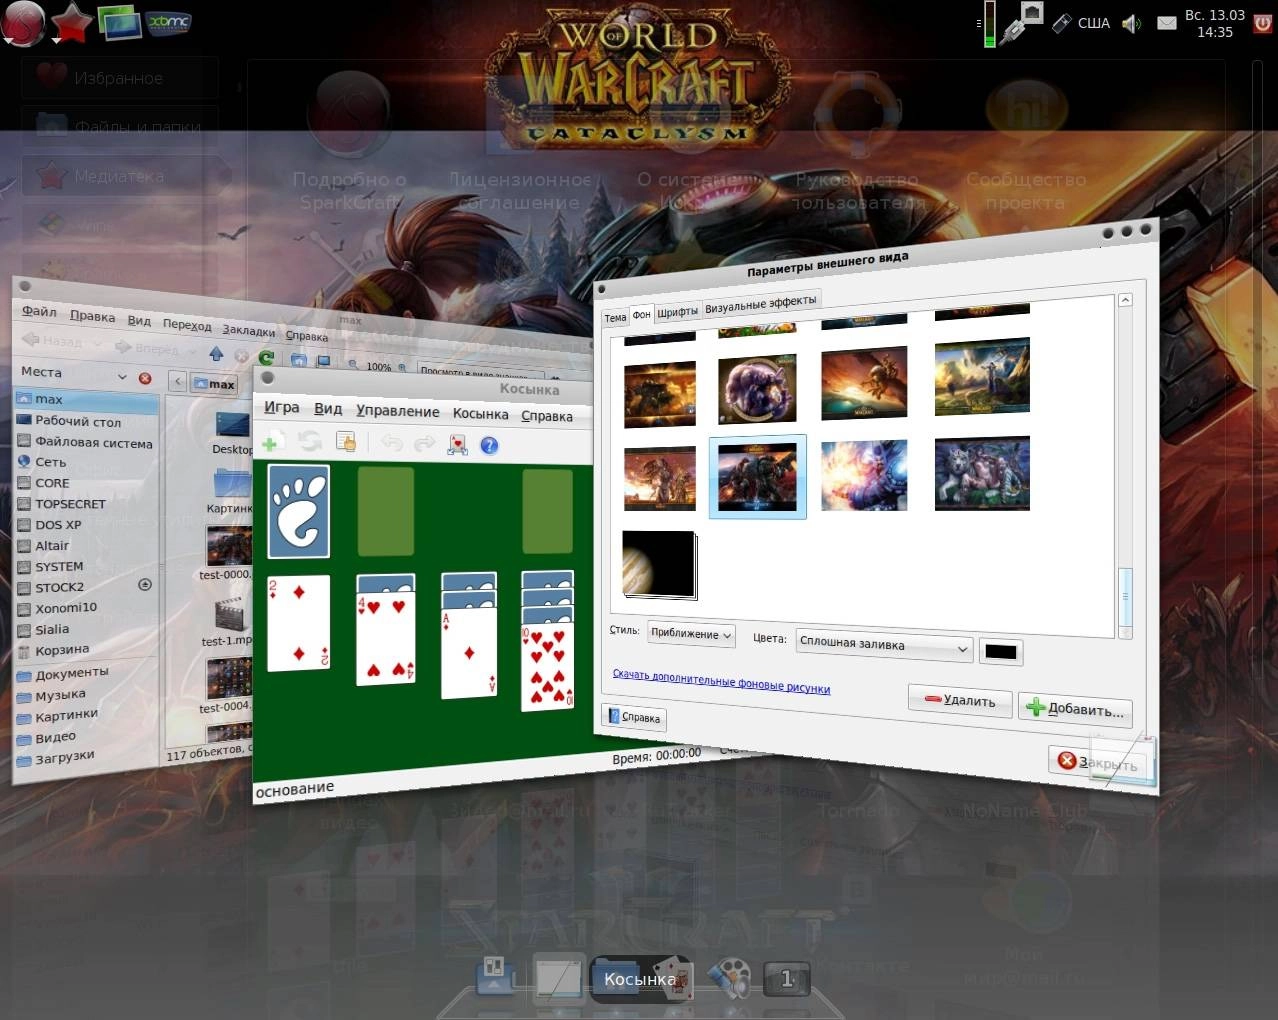Open the pictures launcher in the top panel
1278x1020 pixels.
click(119, 21)
